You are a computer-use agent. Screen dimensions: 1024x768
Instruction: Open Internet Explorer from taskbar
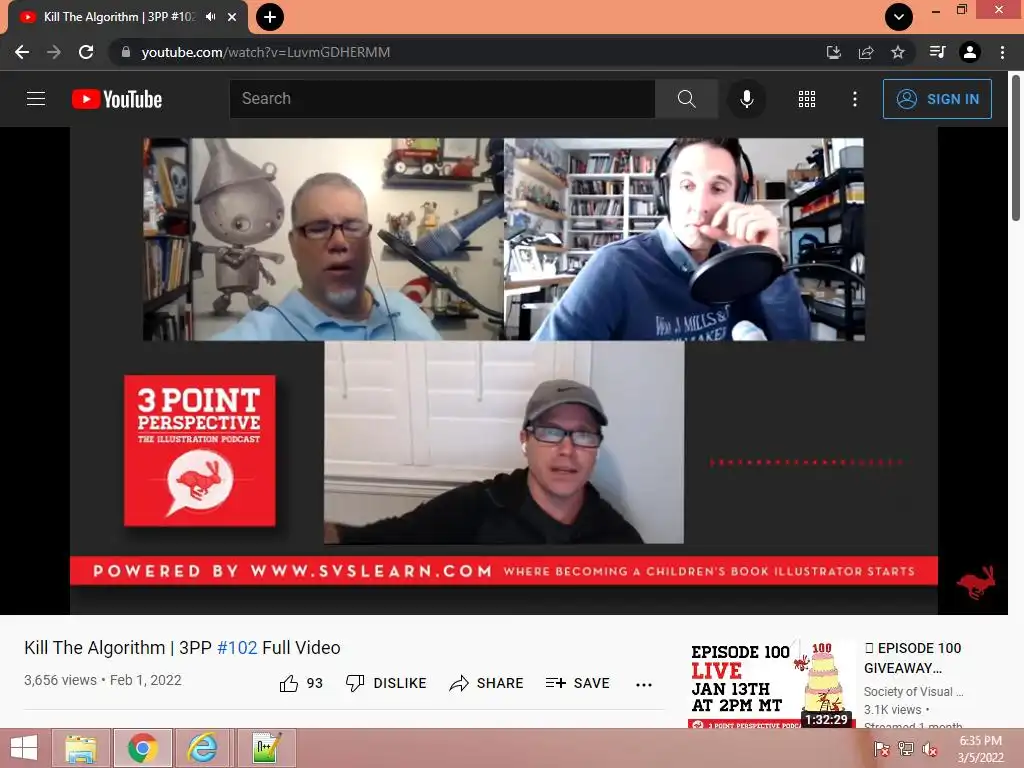pos(202,748)
